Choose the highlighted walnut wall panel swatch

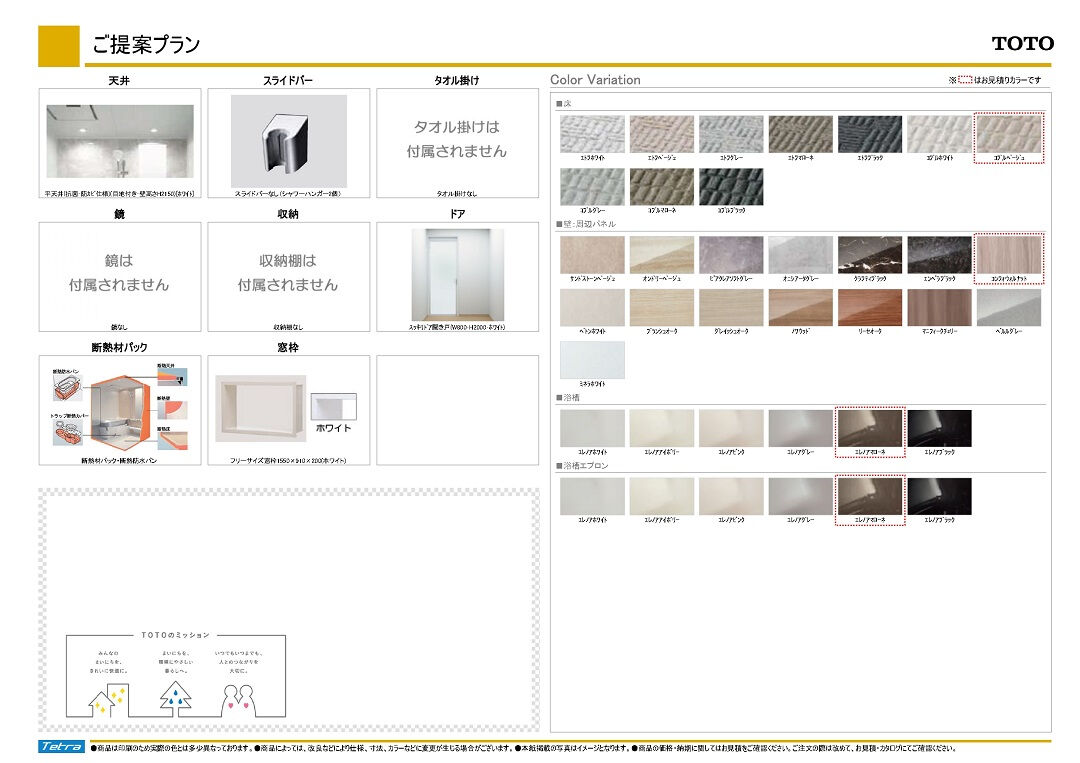(x=1009, y=255)
